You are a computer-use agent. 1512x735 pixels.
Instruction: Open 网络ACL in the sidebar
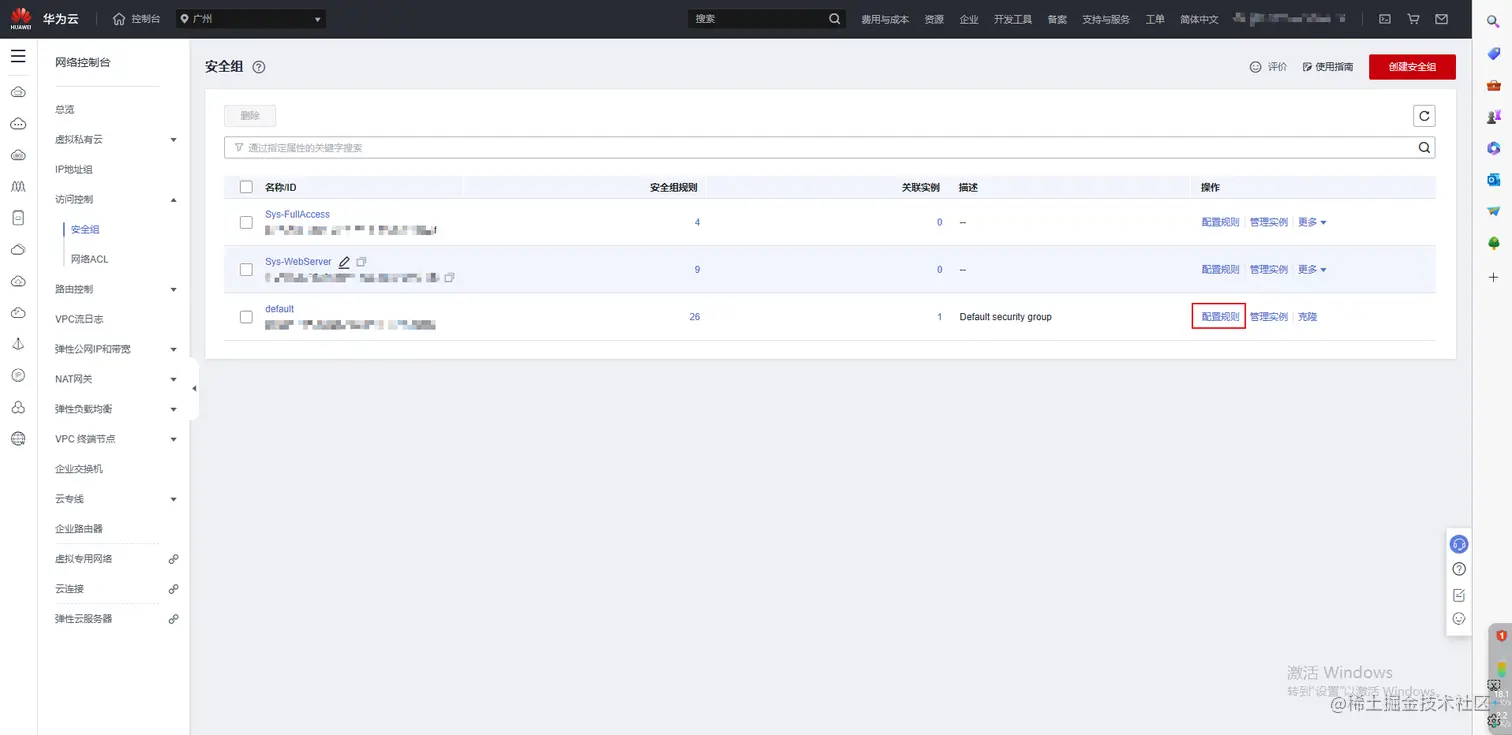point(90,259)
